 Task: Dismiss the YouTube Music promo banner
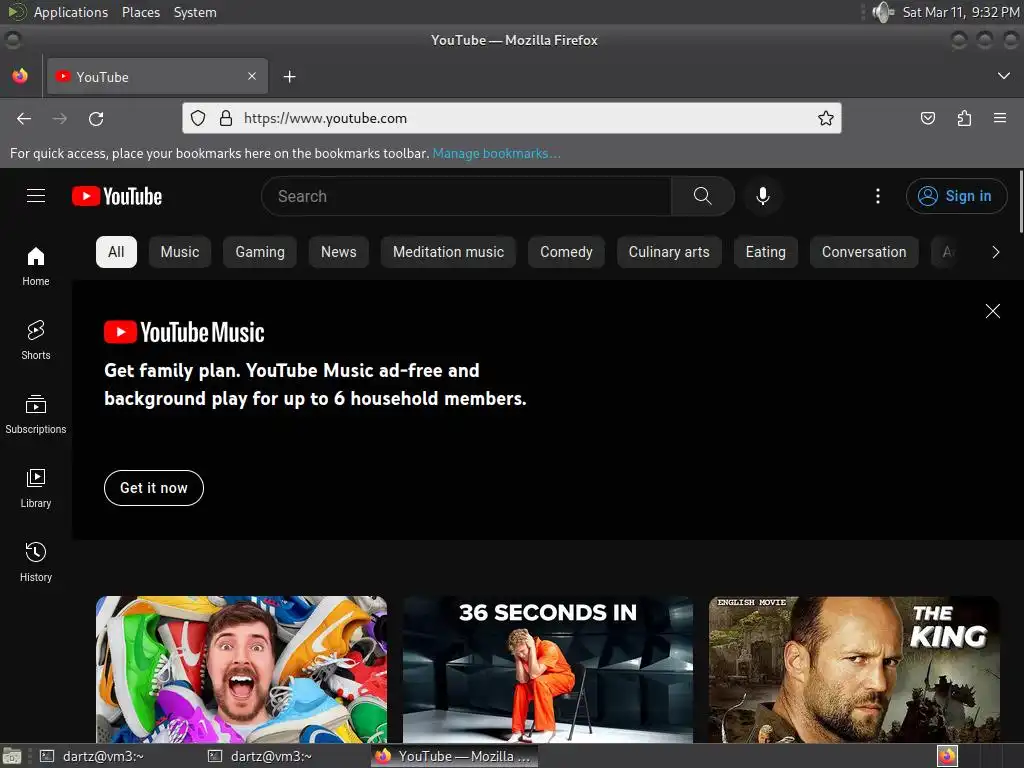coord(993,311)
